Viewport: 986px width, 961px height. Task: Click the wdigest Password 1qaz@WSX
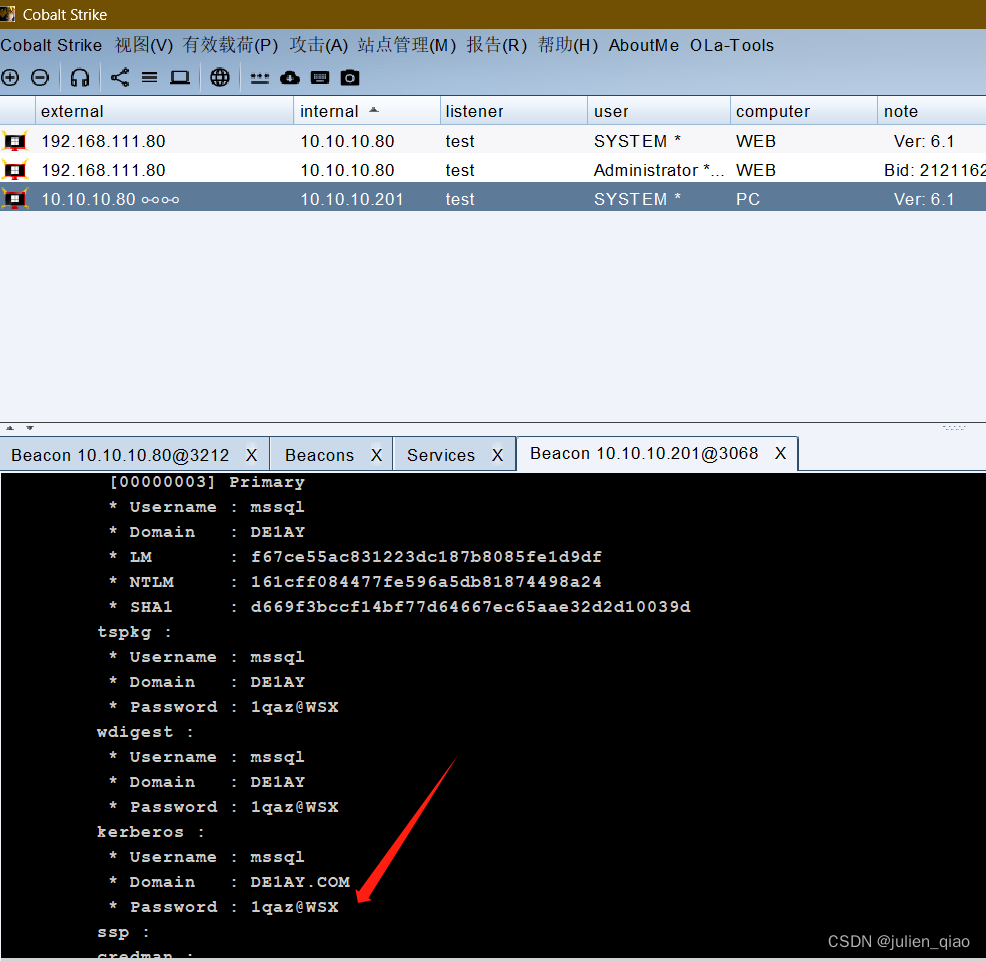[294, 807]
